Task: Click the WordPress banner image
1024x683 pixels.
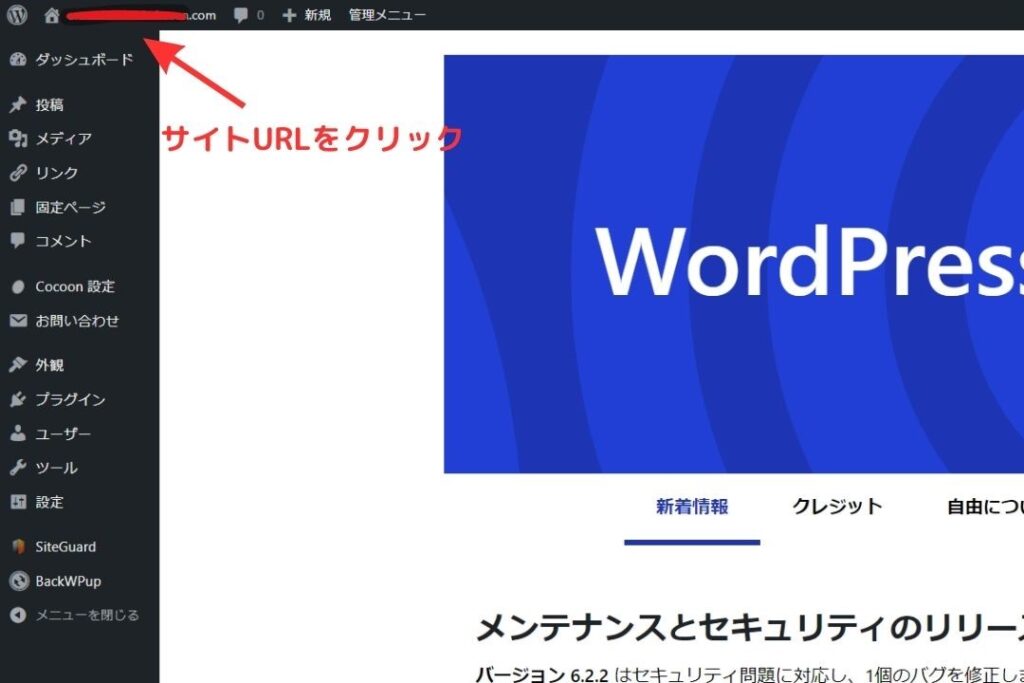Action: click(x=734, y=264)
